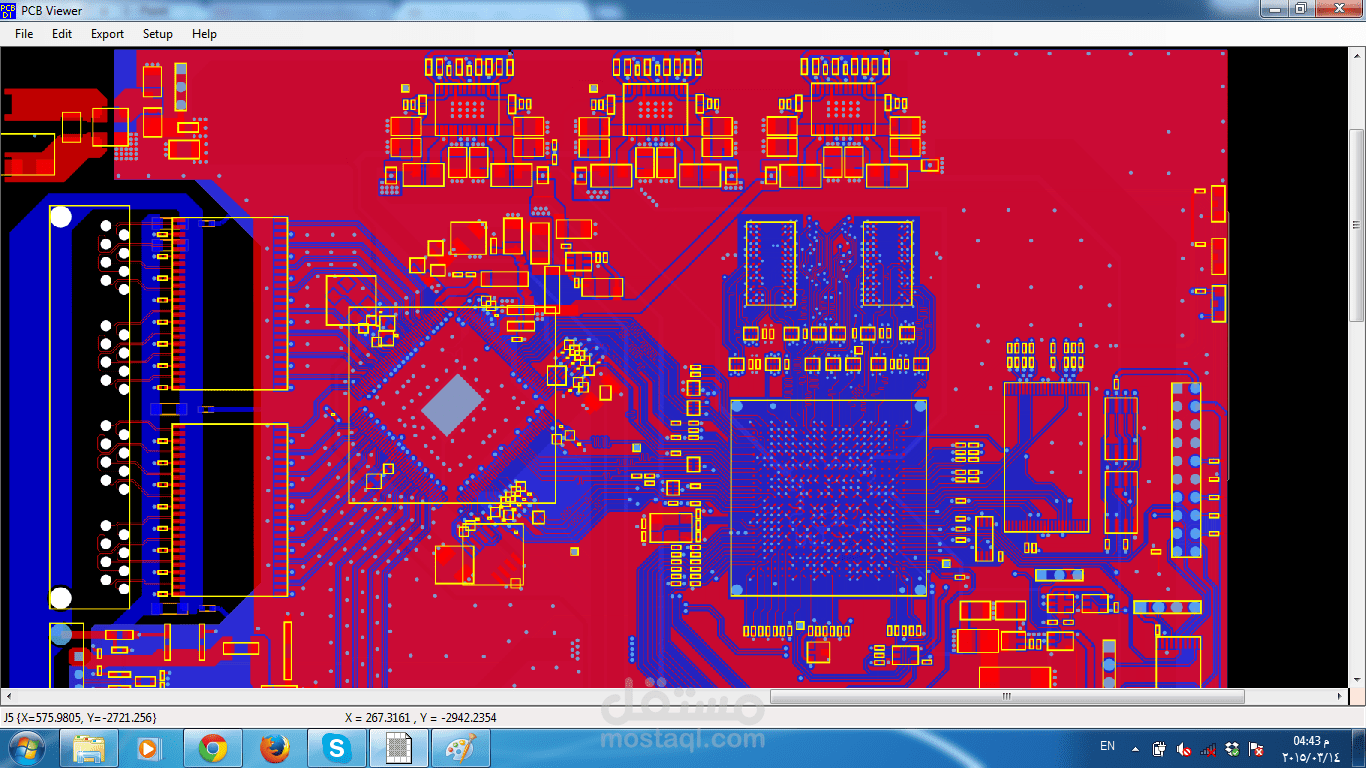Launch the media player taskbar icon

point(149,748)
